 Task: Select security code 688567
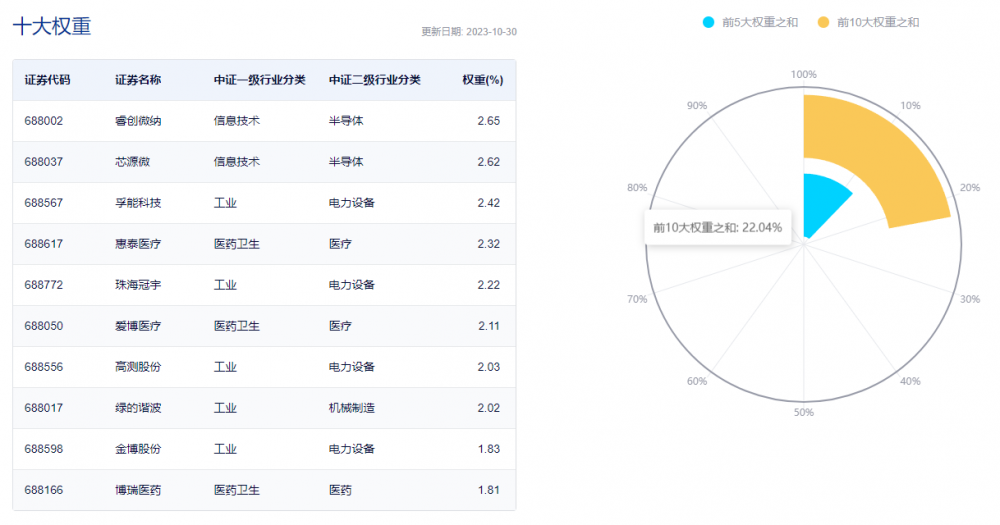click(x=43, y=203)
